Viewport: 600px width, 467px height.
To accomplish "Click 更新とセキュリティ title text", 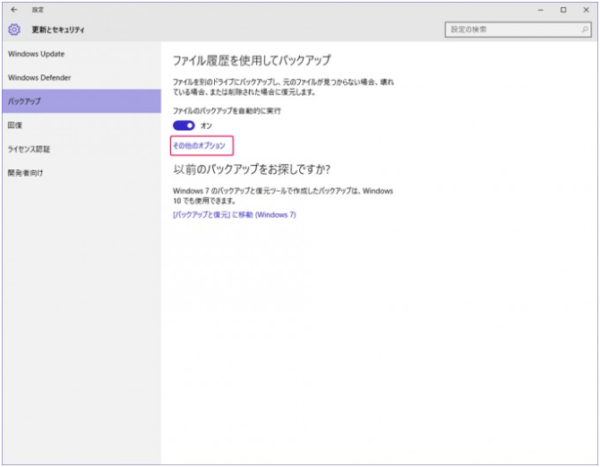I will pos(58,30).
